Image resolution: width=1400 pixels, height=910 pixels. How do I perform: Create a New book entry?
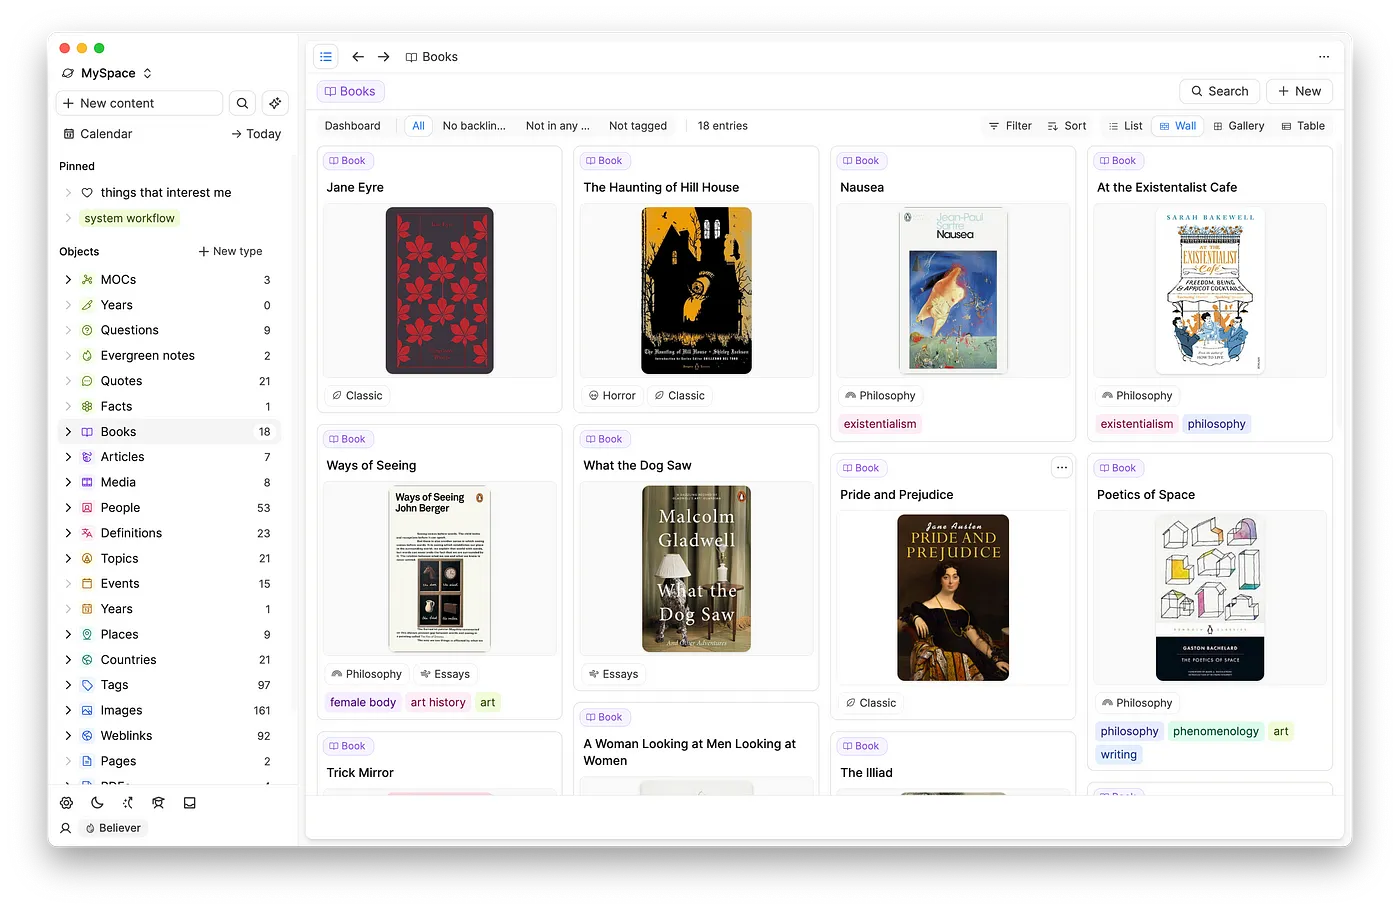[1299, 91]
